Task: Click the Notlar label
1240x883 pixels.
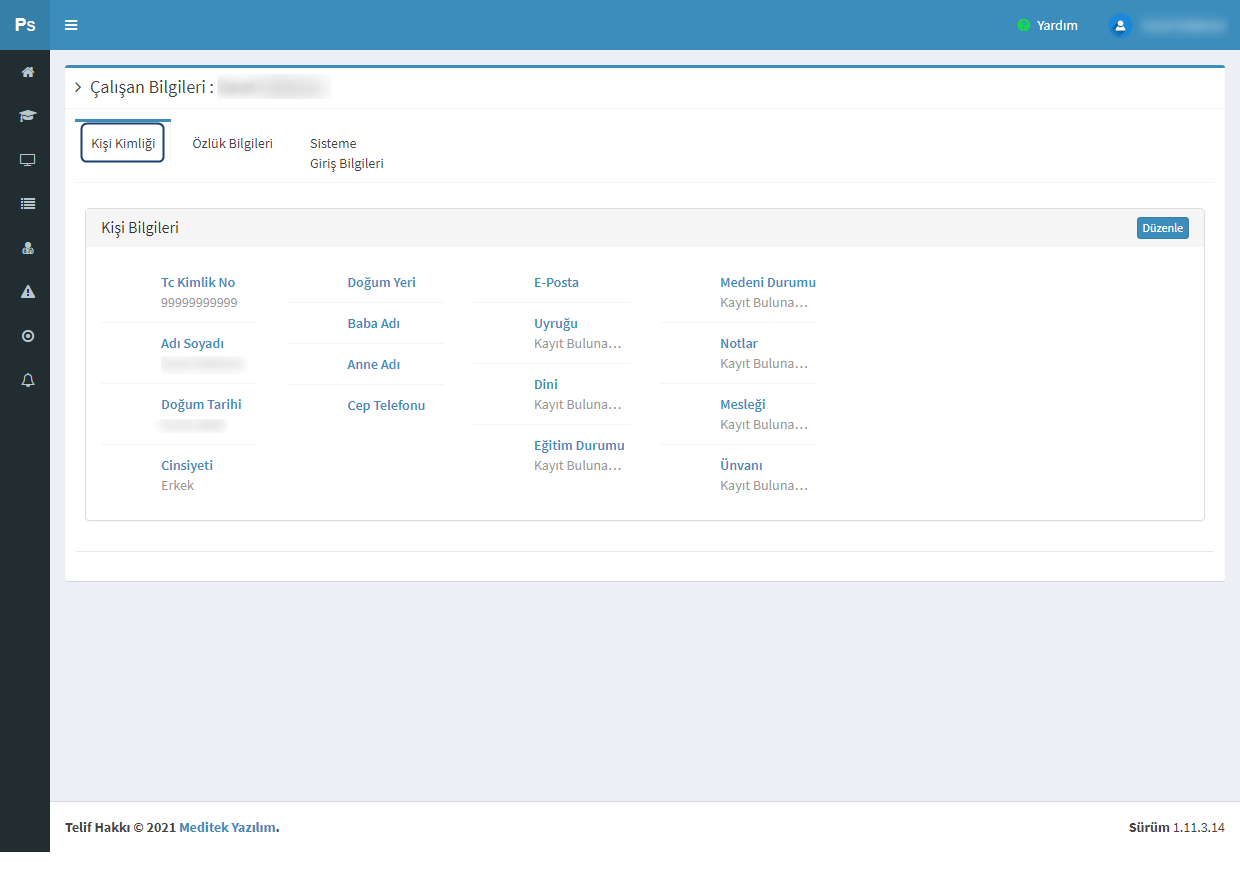Action: (x=739, y=343)
